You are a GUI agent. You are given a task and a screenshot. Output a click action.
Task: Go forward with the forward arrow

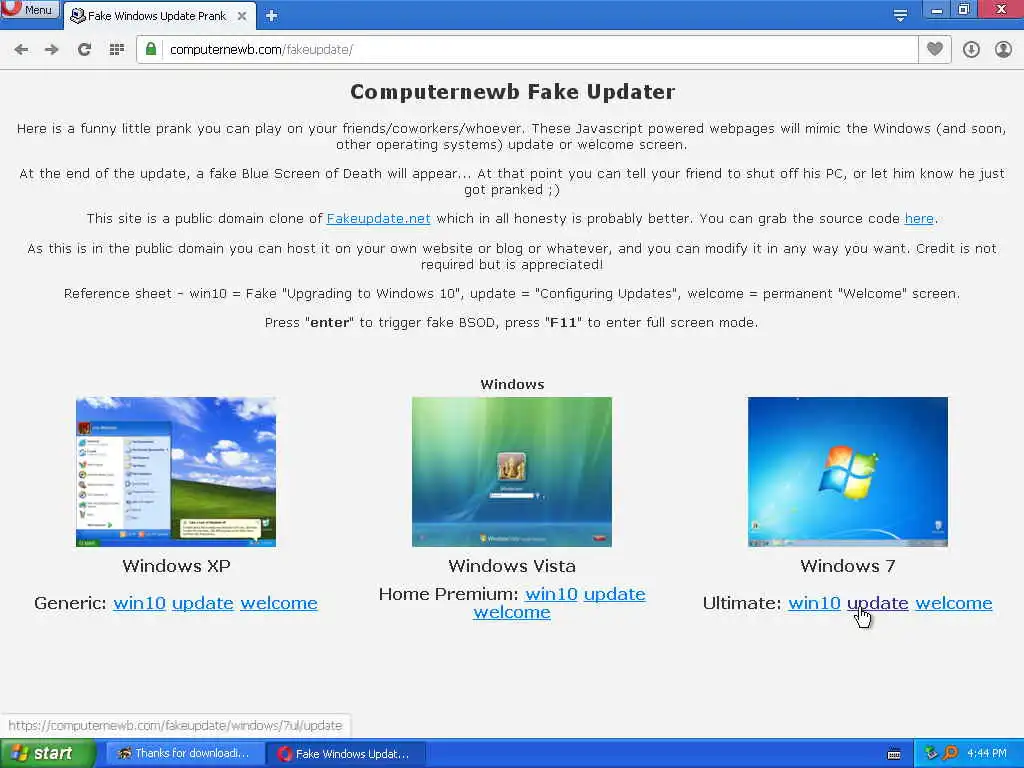tap(52, 50)
